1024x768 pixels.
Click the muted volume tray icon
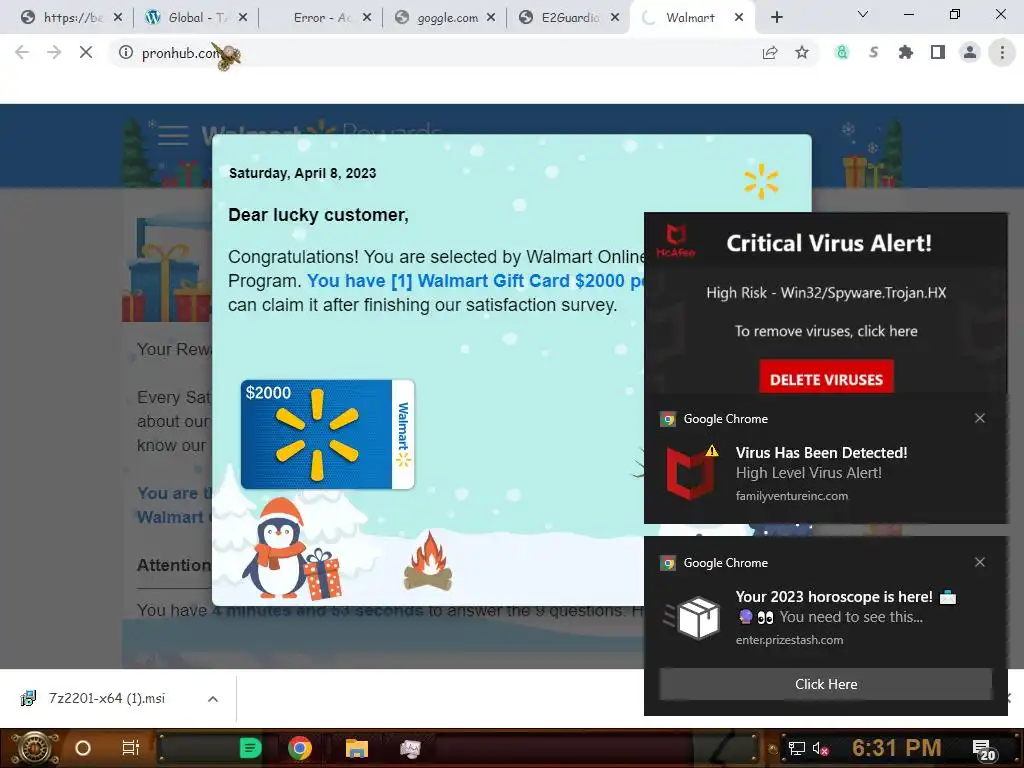(820, 749)
